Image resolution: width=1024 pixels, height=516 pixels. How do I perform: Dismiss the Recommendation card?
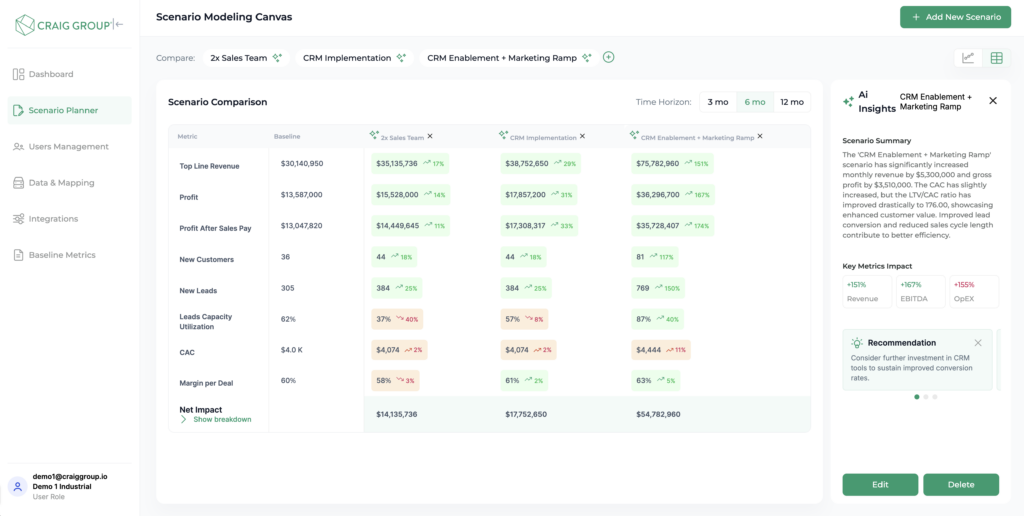pos(978,343)
